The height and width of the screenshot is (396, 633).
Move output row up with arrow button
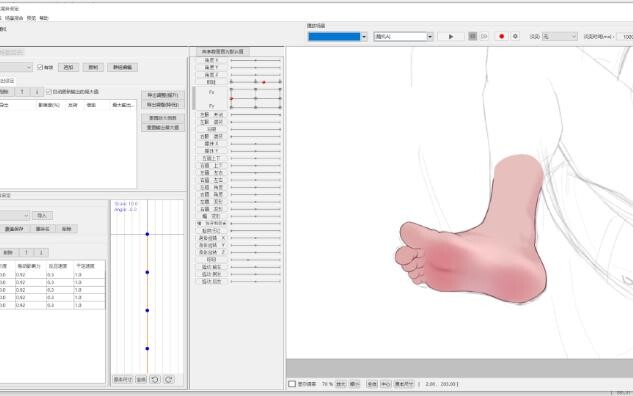coord(22,92)
